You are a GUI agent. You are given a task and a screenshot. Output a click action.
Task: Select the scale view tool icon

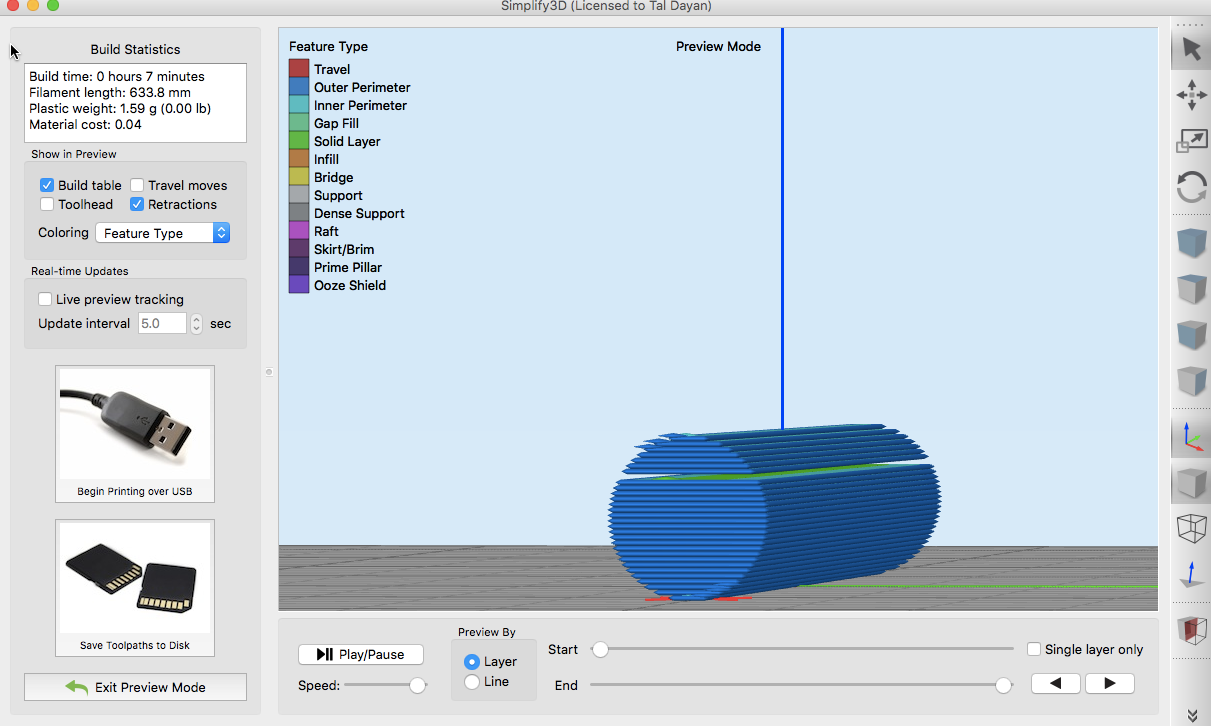click(1191, 141)
